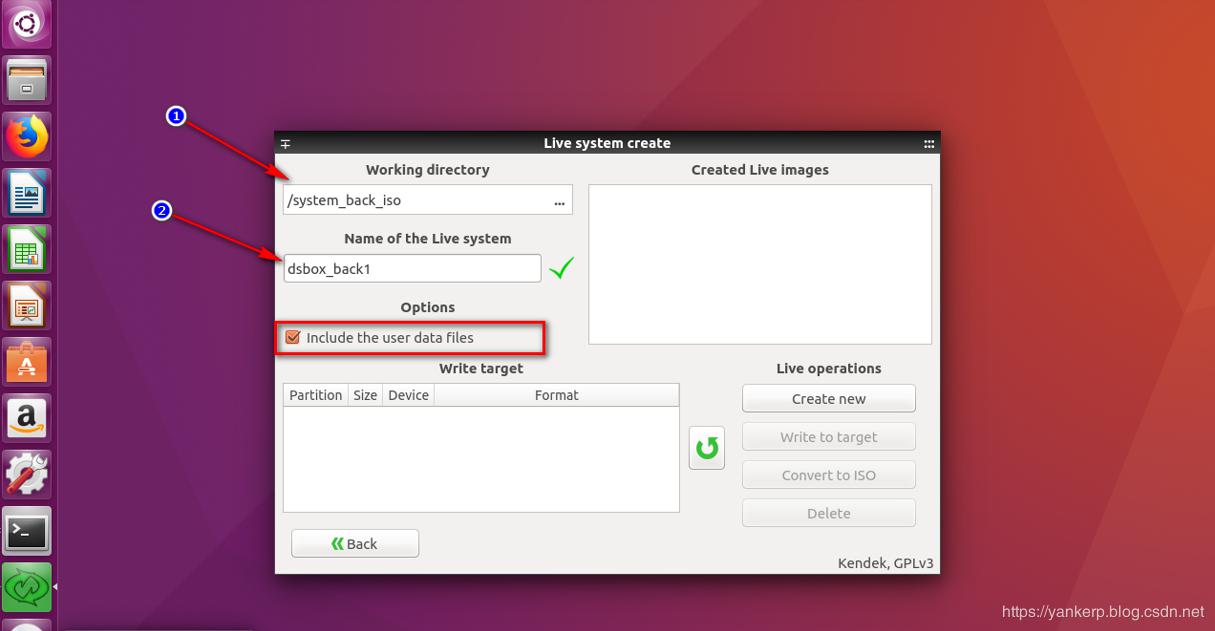Open Terminal from the dock
The width and height of the screenshot is (1215, 631).
[27, 532]
